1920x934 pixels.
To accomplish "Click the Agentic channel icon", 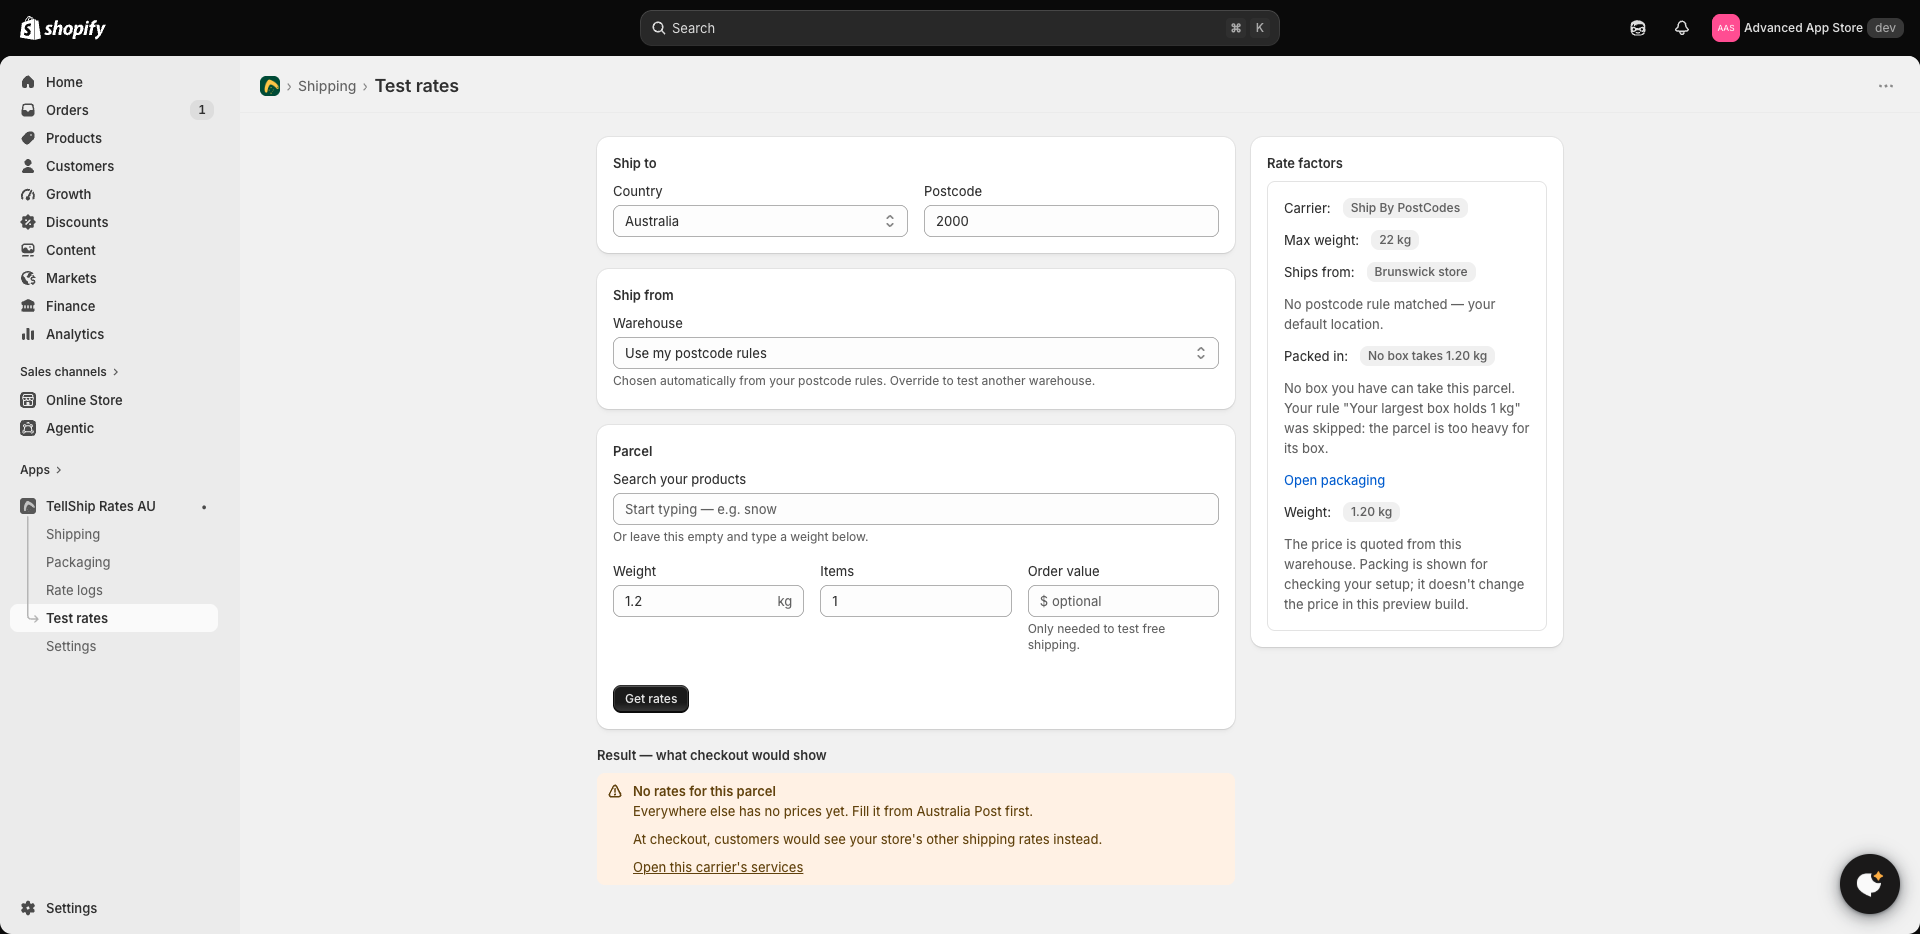I will [x=28, y=428].
